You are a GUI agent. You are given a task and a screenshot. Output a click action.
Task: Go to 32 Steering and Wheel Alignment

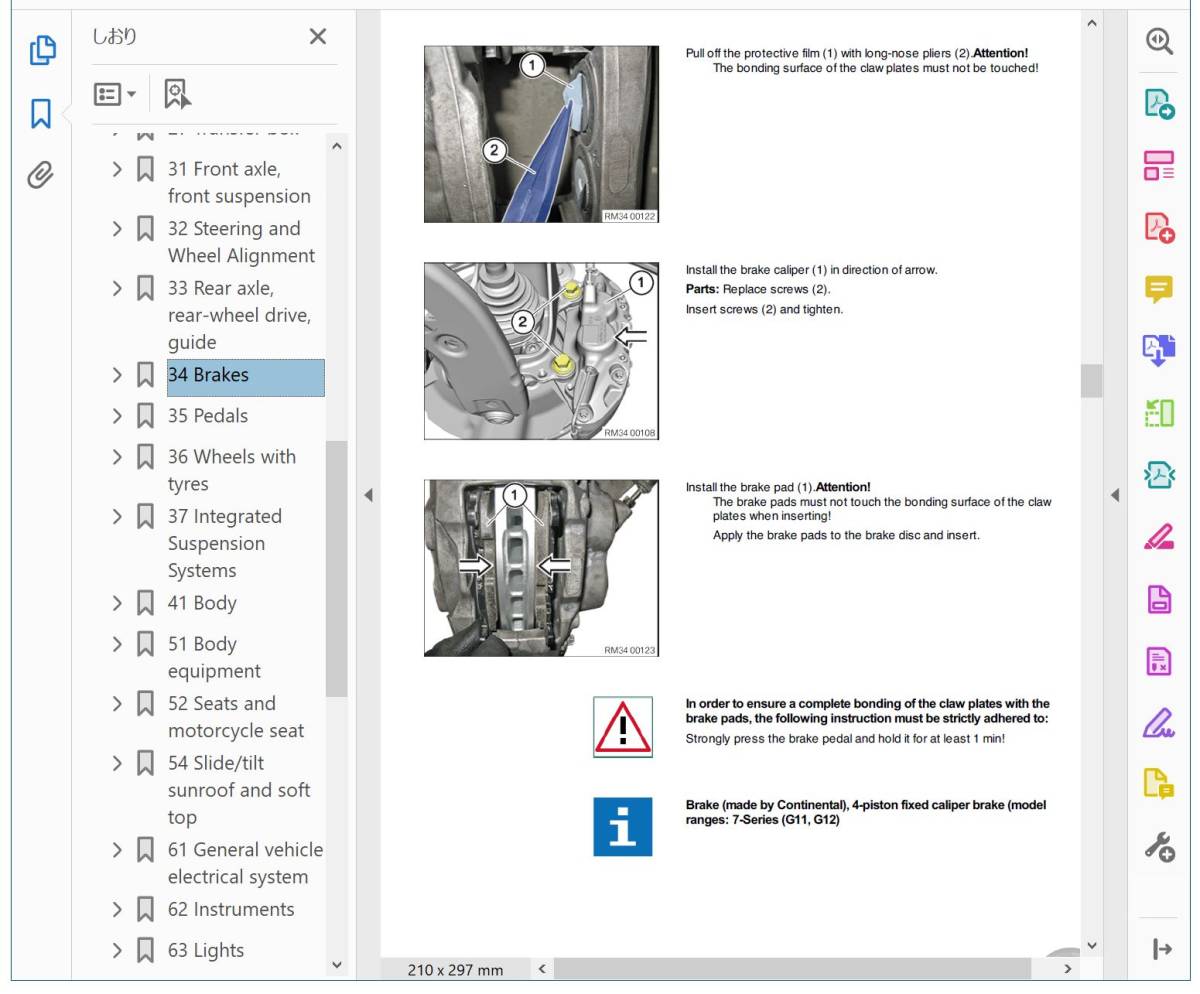click(x=241, y=242)
